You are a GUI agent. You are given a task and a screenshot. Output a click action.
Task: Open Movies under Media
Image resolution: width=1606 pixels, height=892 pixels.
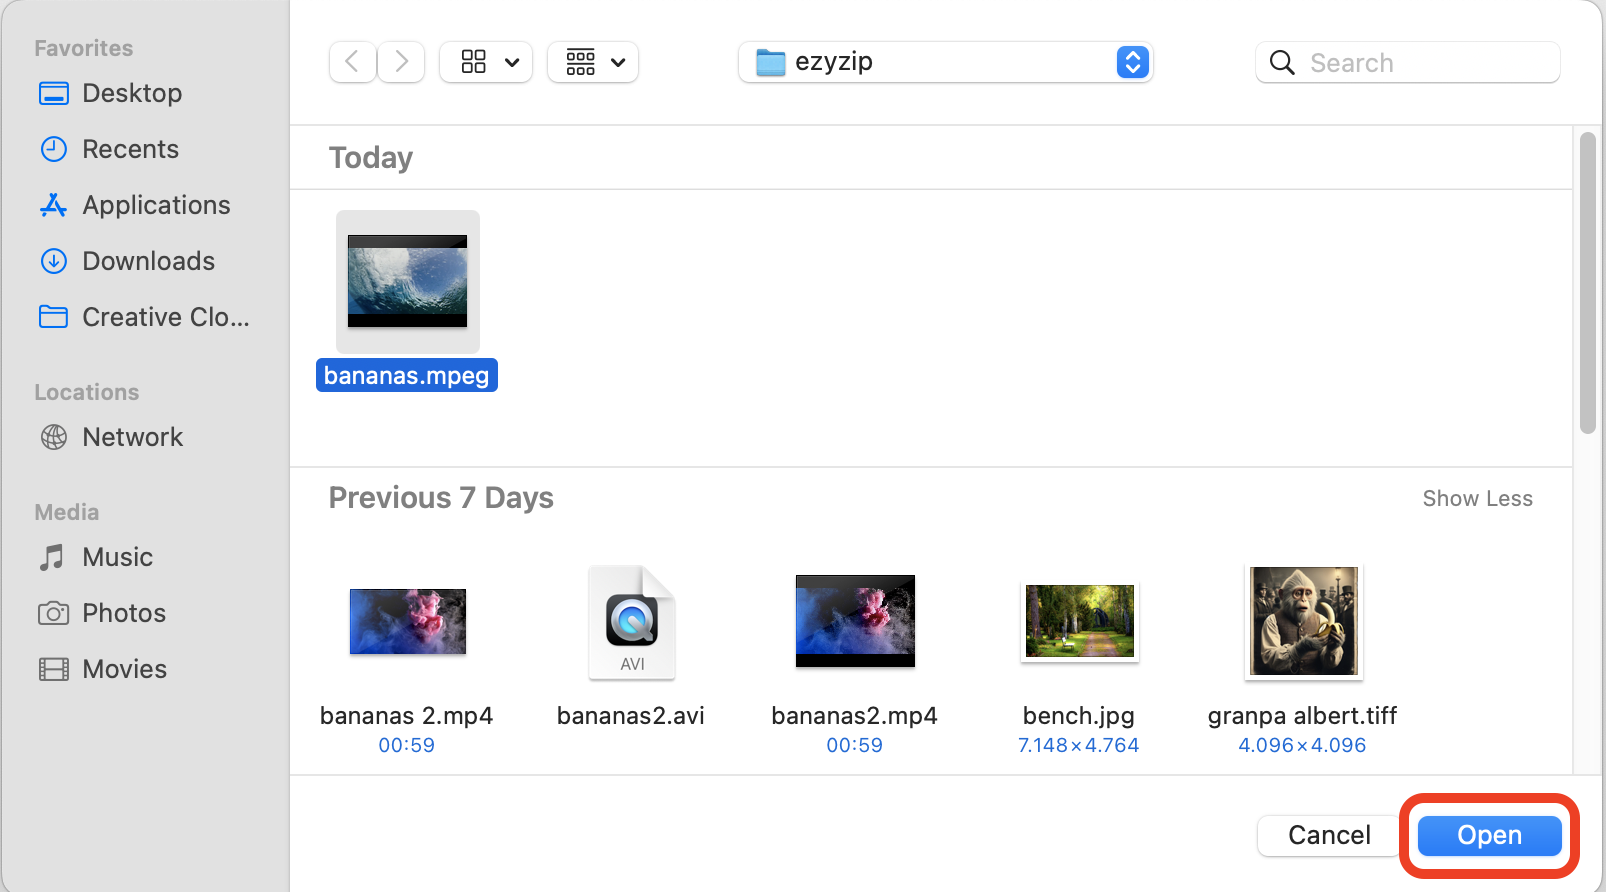[x=124, y=669]
